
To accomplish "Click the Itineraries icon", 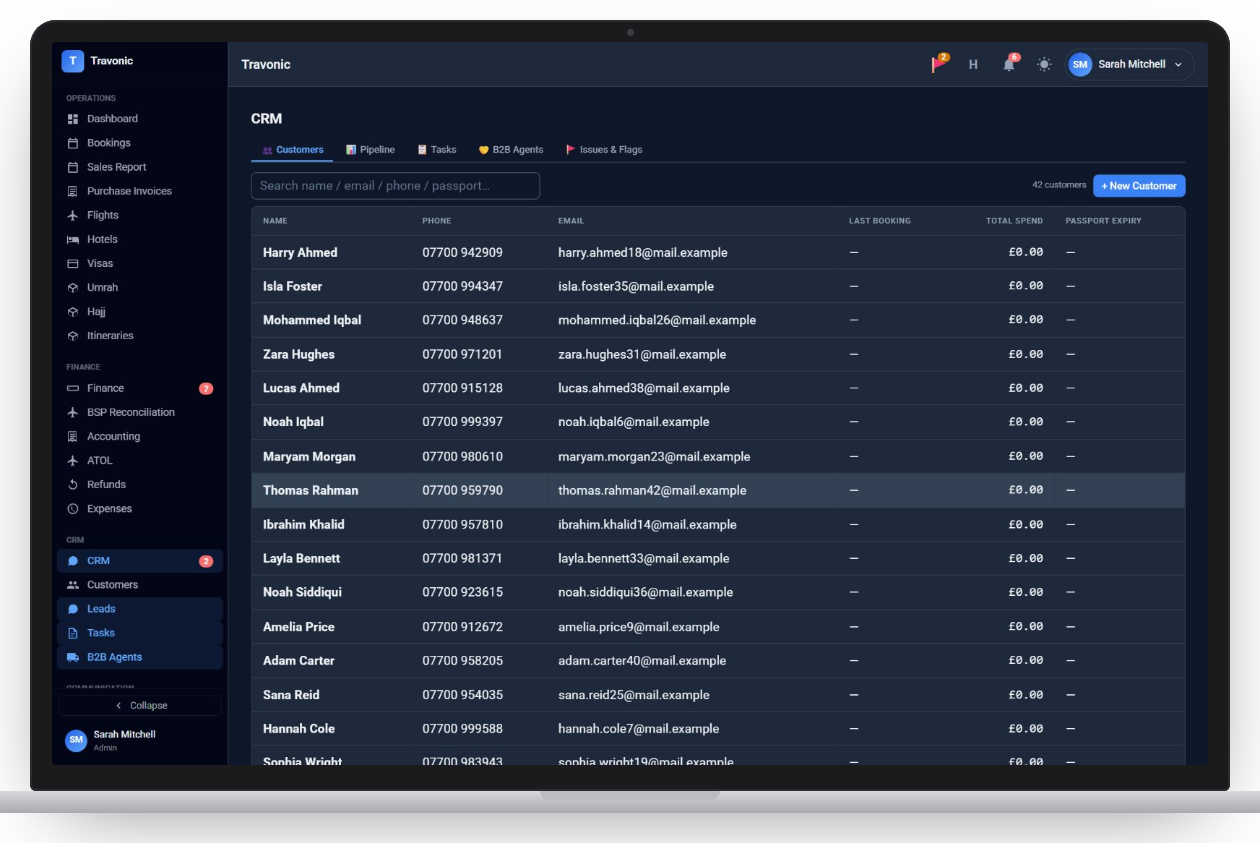I will [x=73, y=336].
